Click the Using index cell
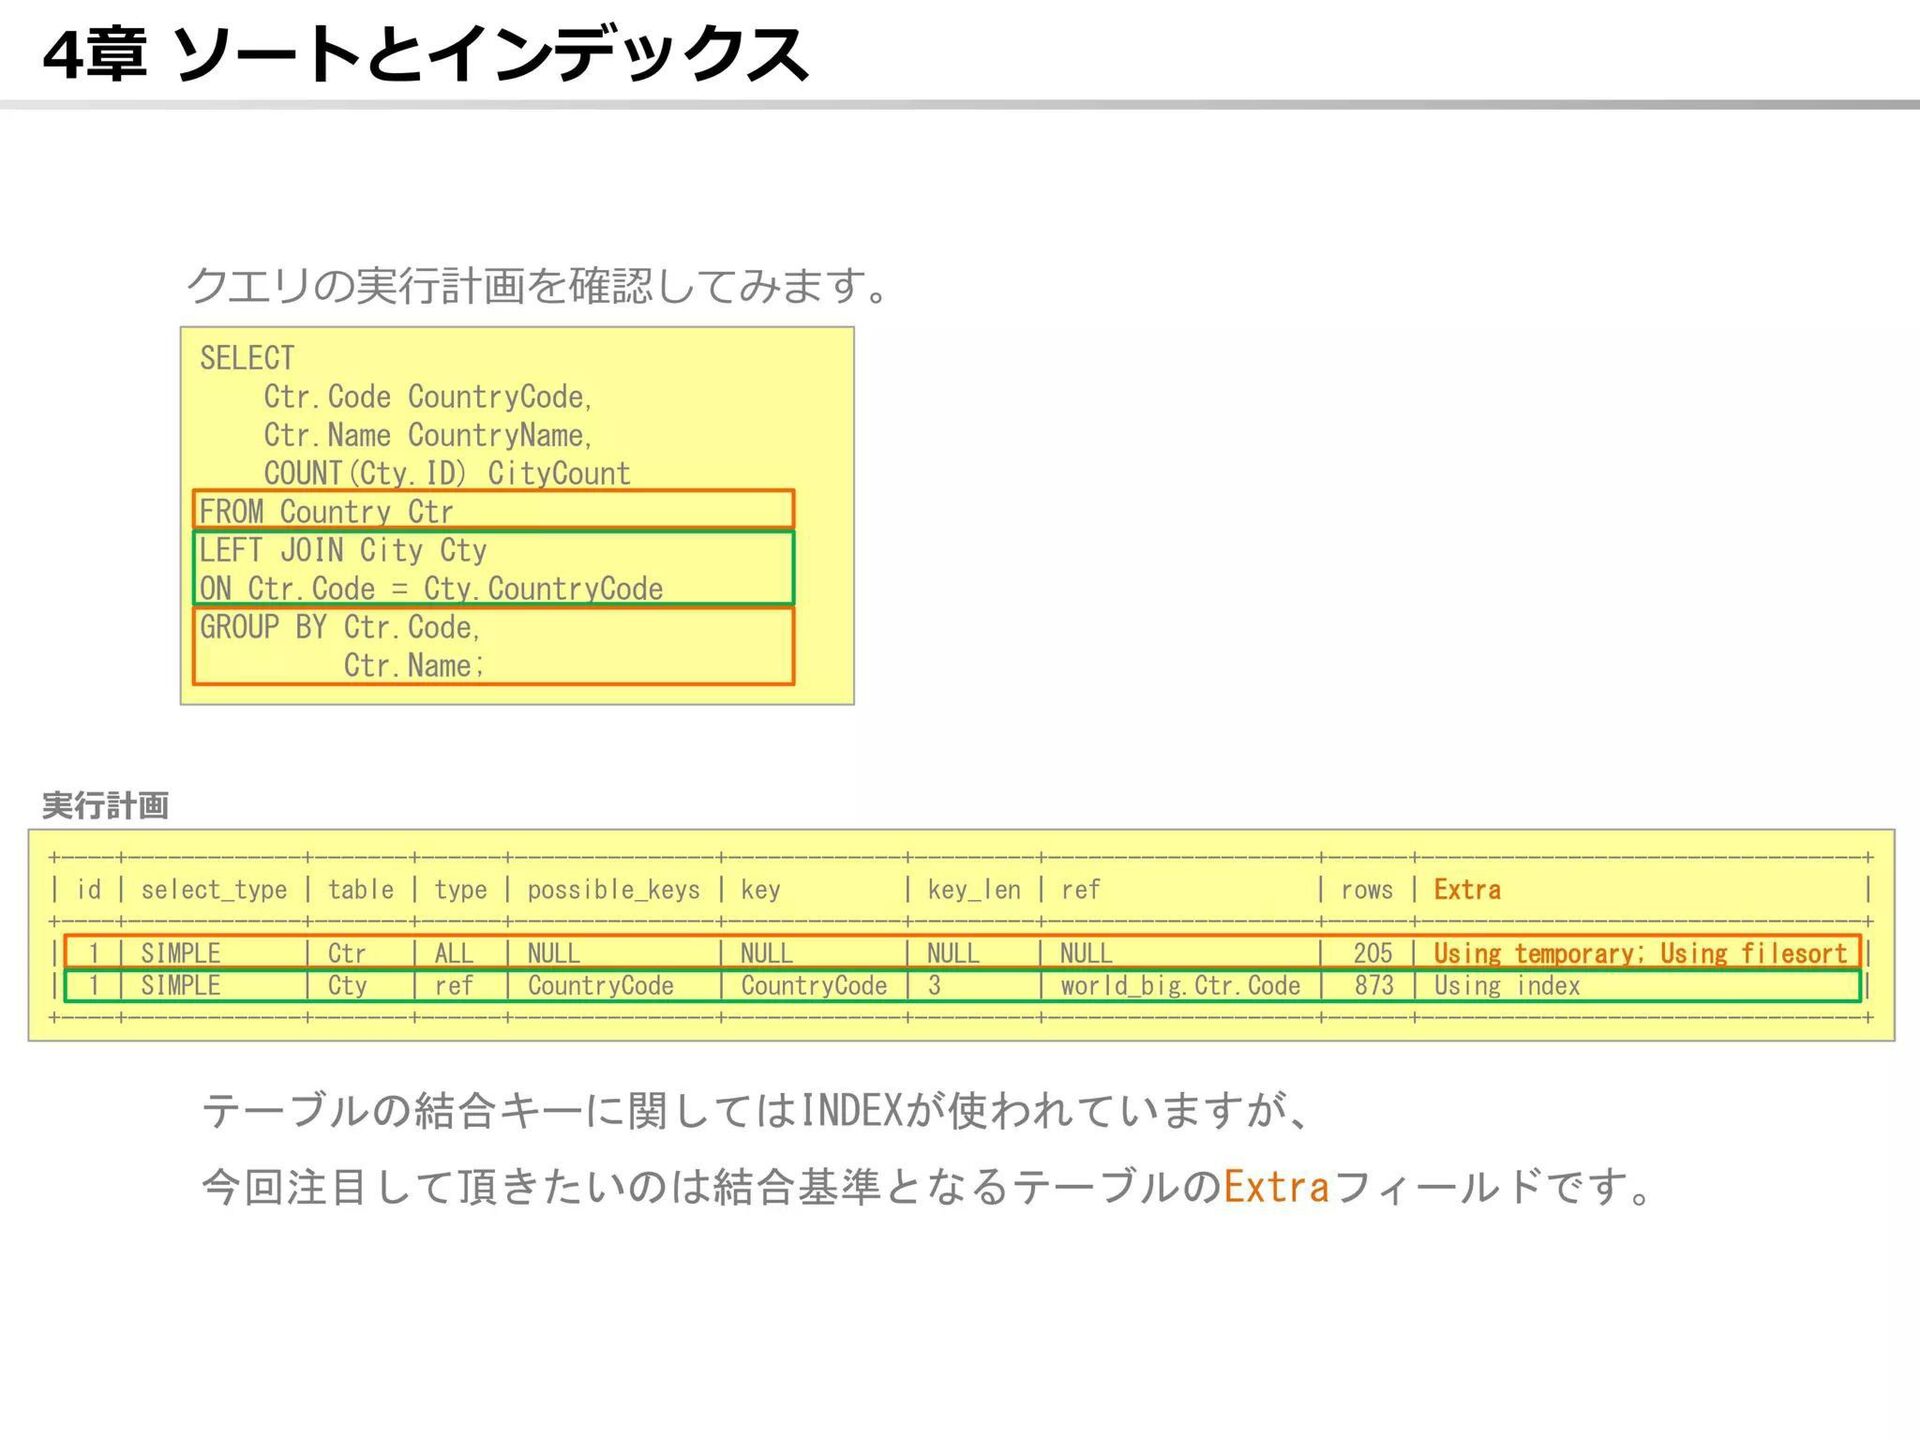Screen dimensions: 1920x1440 click(x=1507, y=986)
